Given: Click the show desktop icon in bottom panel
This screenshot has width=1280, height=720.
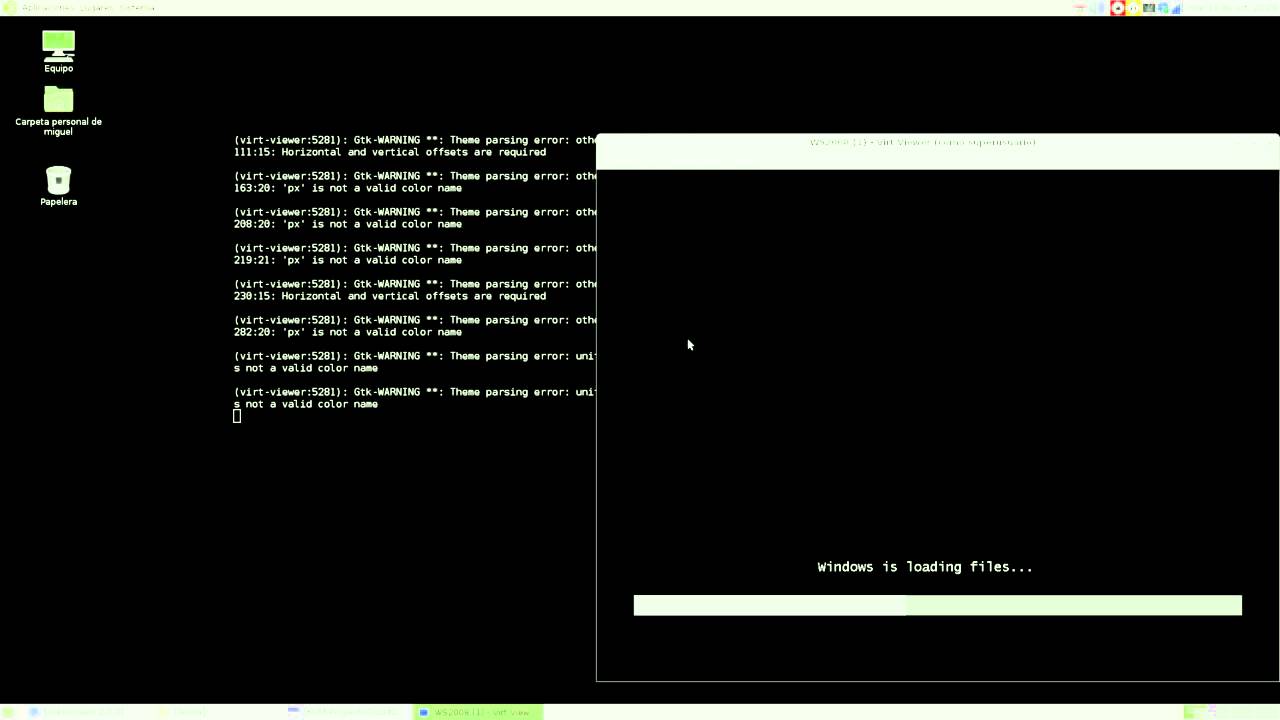Looking at the screenshot, I should (x=8, y=712).
